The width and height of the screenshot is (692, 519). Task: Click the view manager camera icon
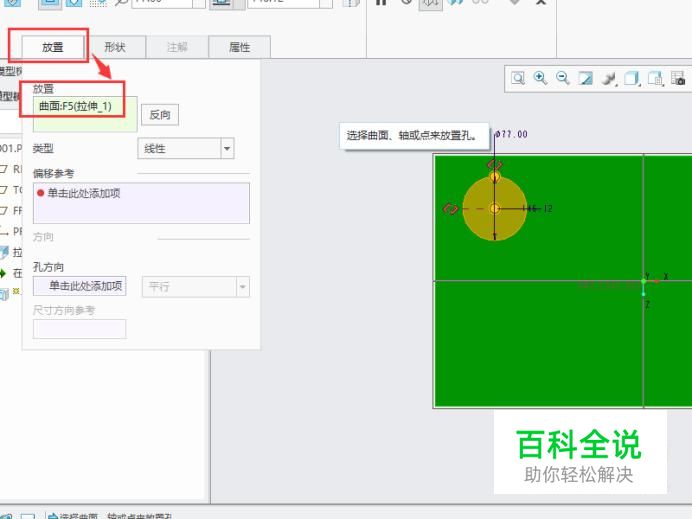[678, 79]
